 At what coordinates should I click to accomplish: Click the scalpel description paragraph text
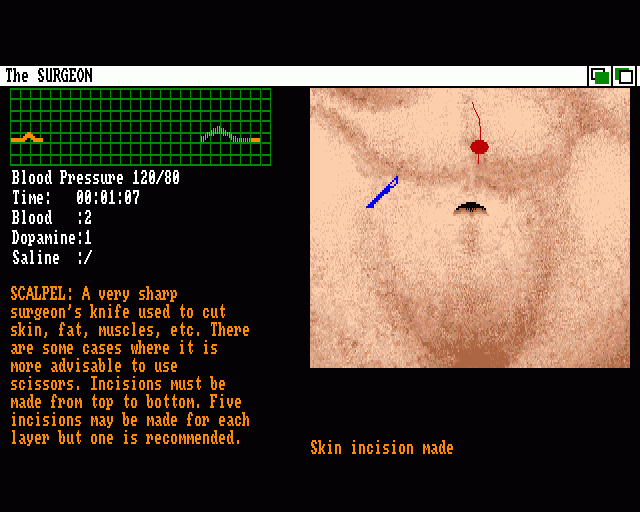(130, 366)
